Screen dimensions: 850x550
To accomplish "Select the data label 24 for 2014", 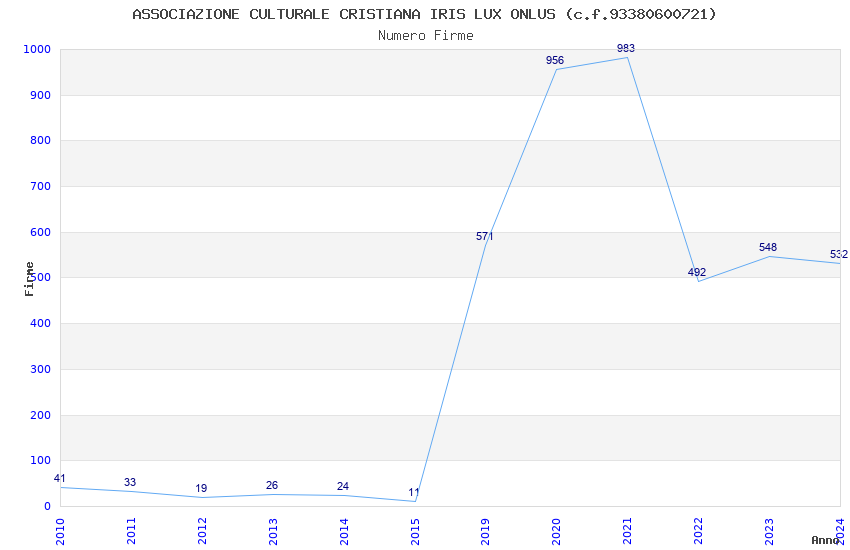I will [343, 487].
